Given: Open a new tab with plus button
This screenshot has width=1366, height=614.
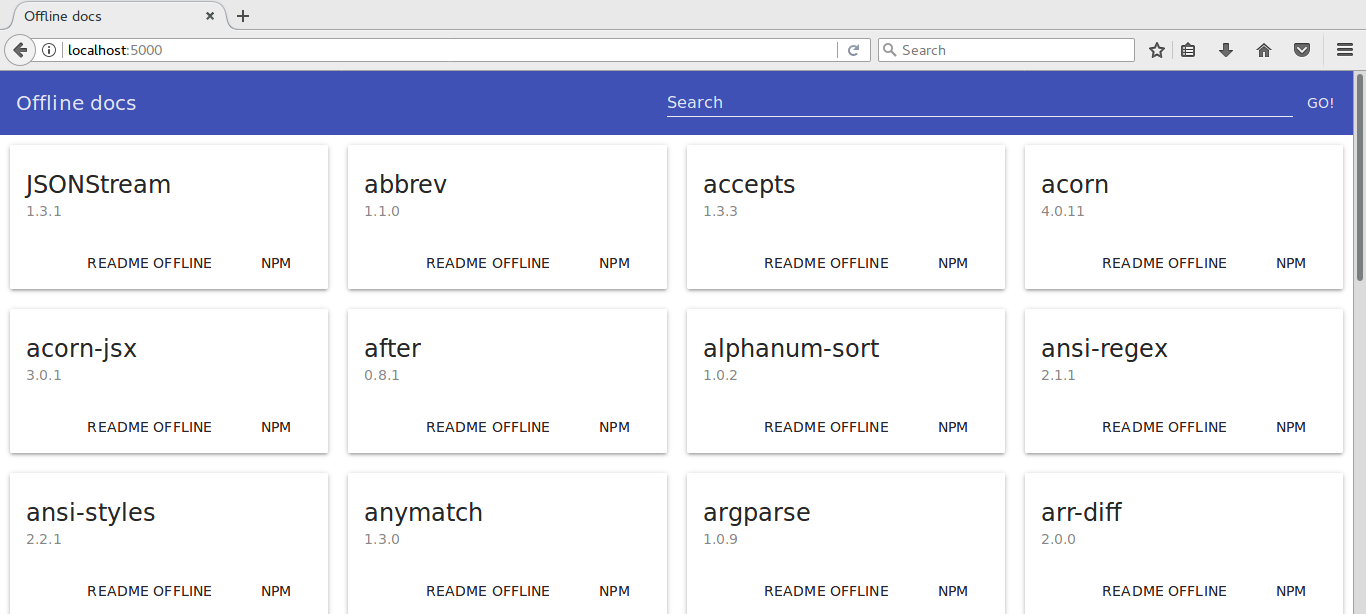Looking at the screenshot, I should [243, 16].
